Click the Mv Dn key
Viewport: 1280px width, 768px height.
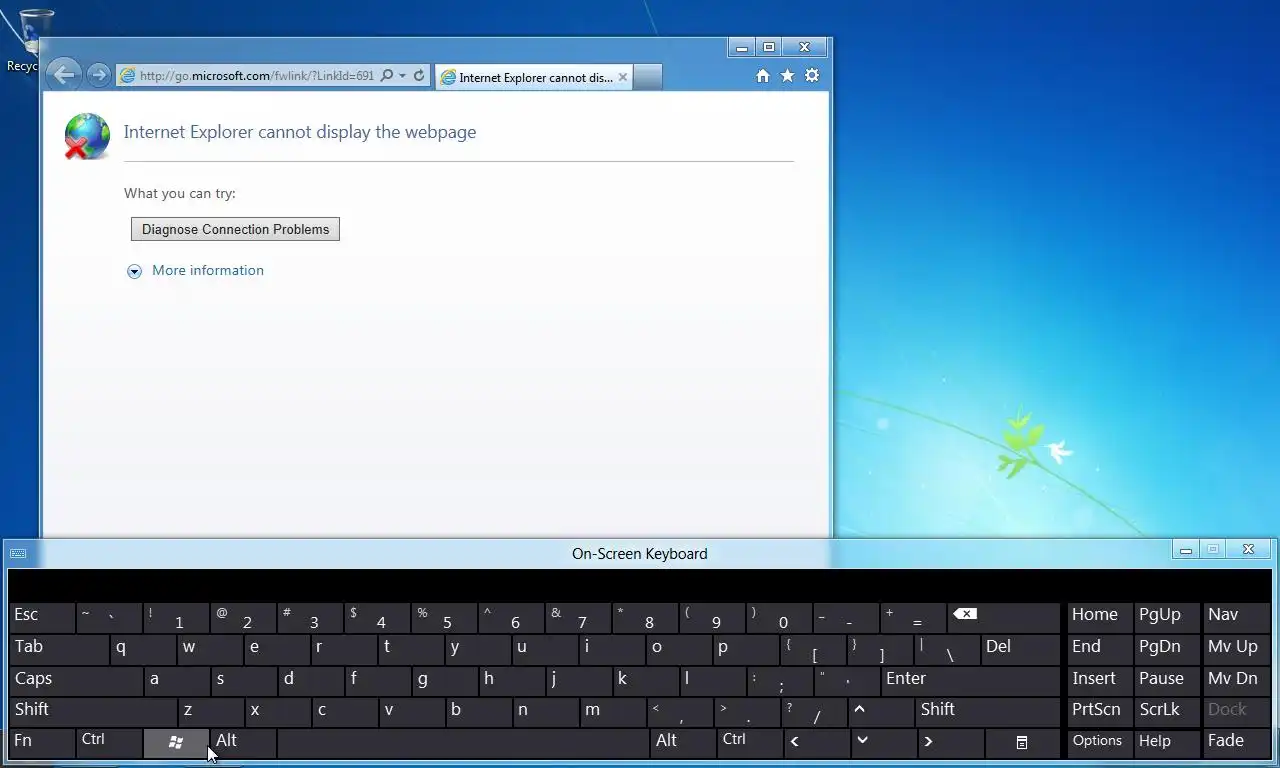click(1235, 681)
